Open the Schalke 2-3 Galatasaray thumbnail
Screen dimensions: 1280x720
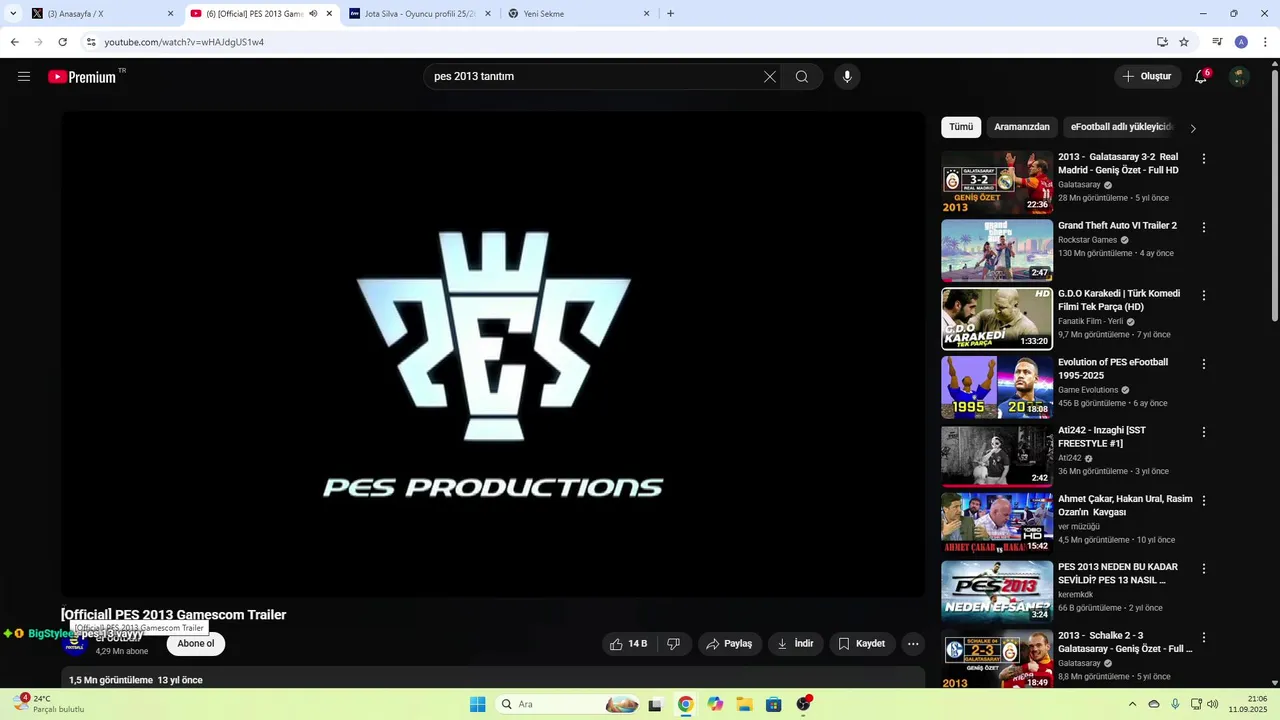click(x=997, y=660)
